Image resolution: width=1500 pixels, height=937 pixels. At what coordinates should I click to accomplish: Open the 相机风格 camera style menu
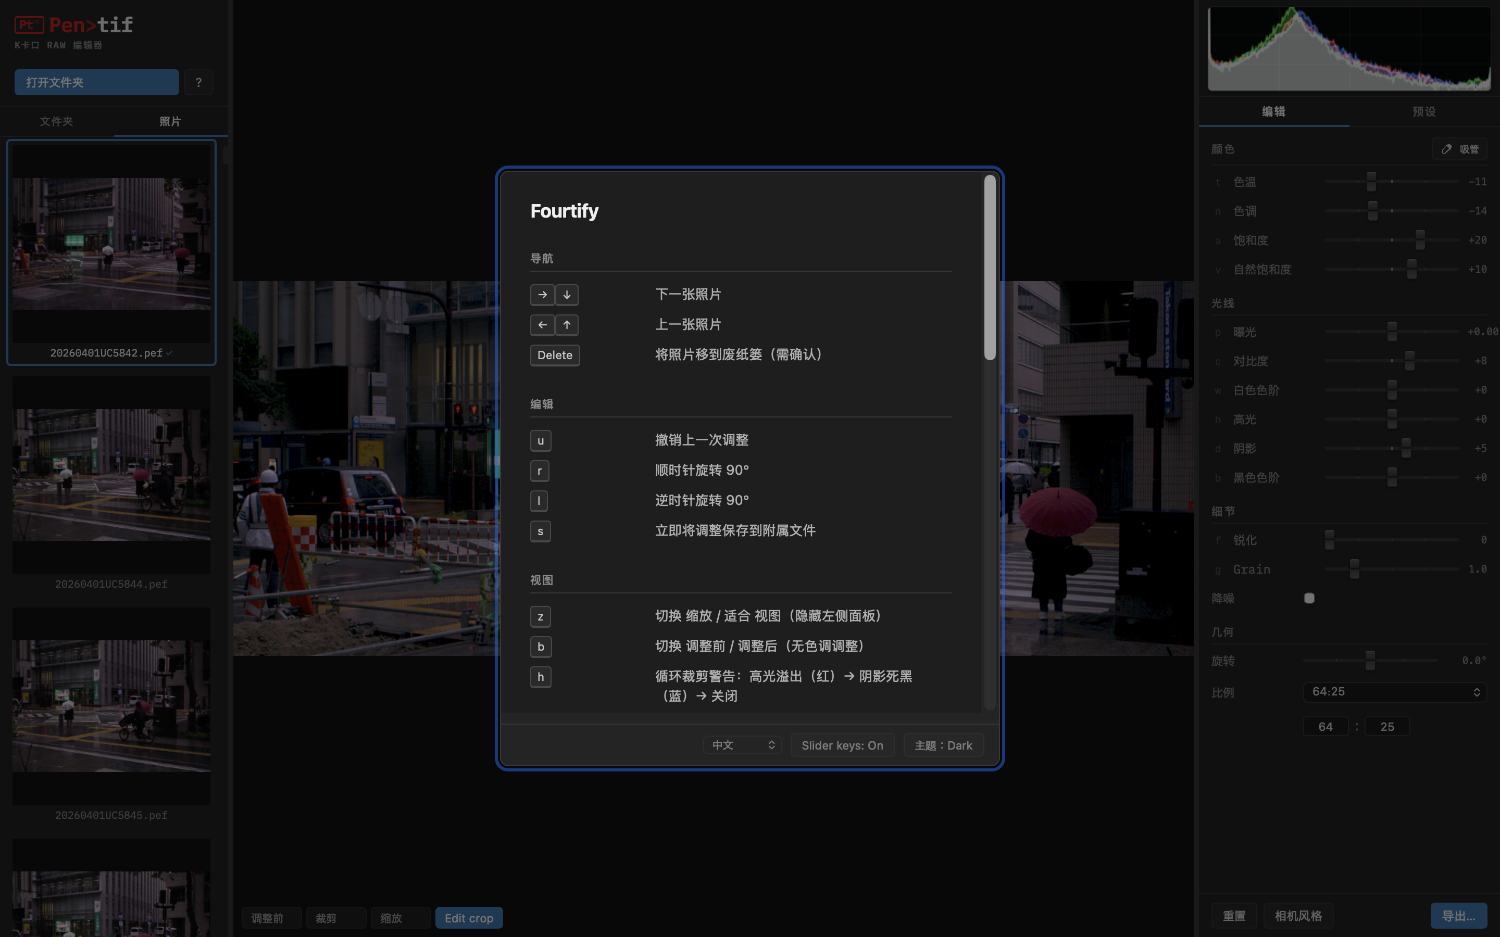pyautogui.click(x=1298, y=916)
